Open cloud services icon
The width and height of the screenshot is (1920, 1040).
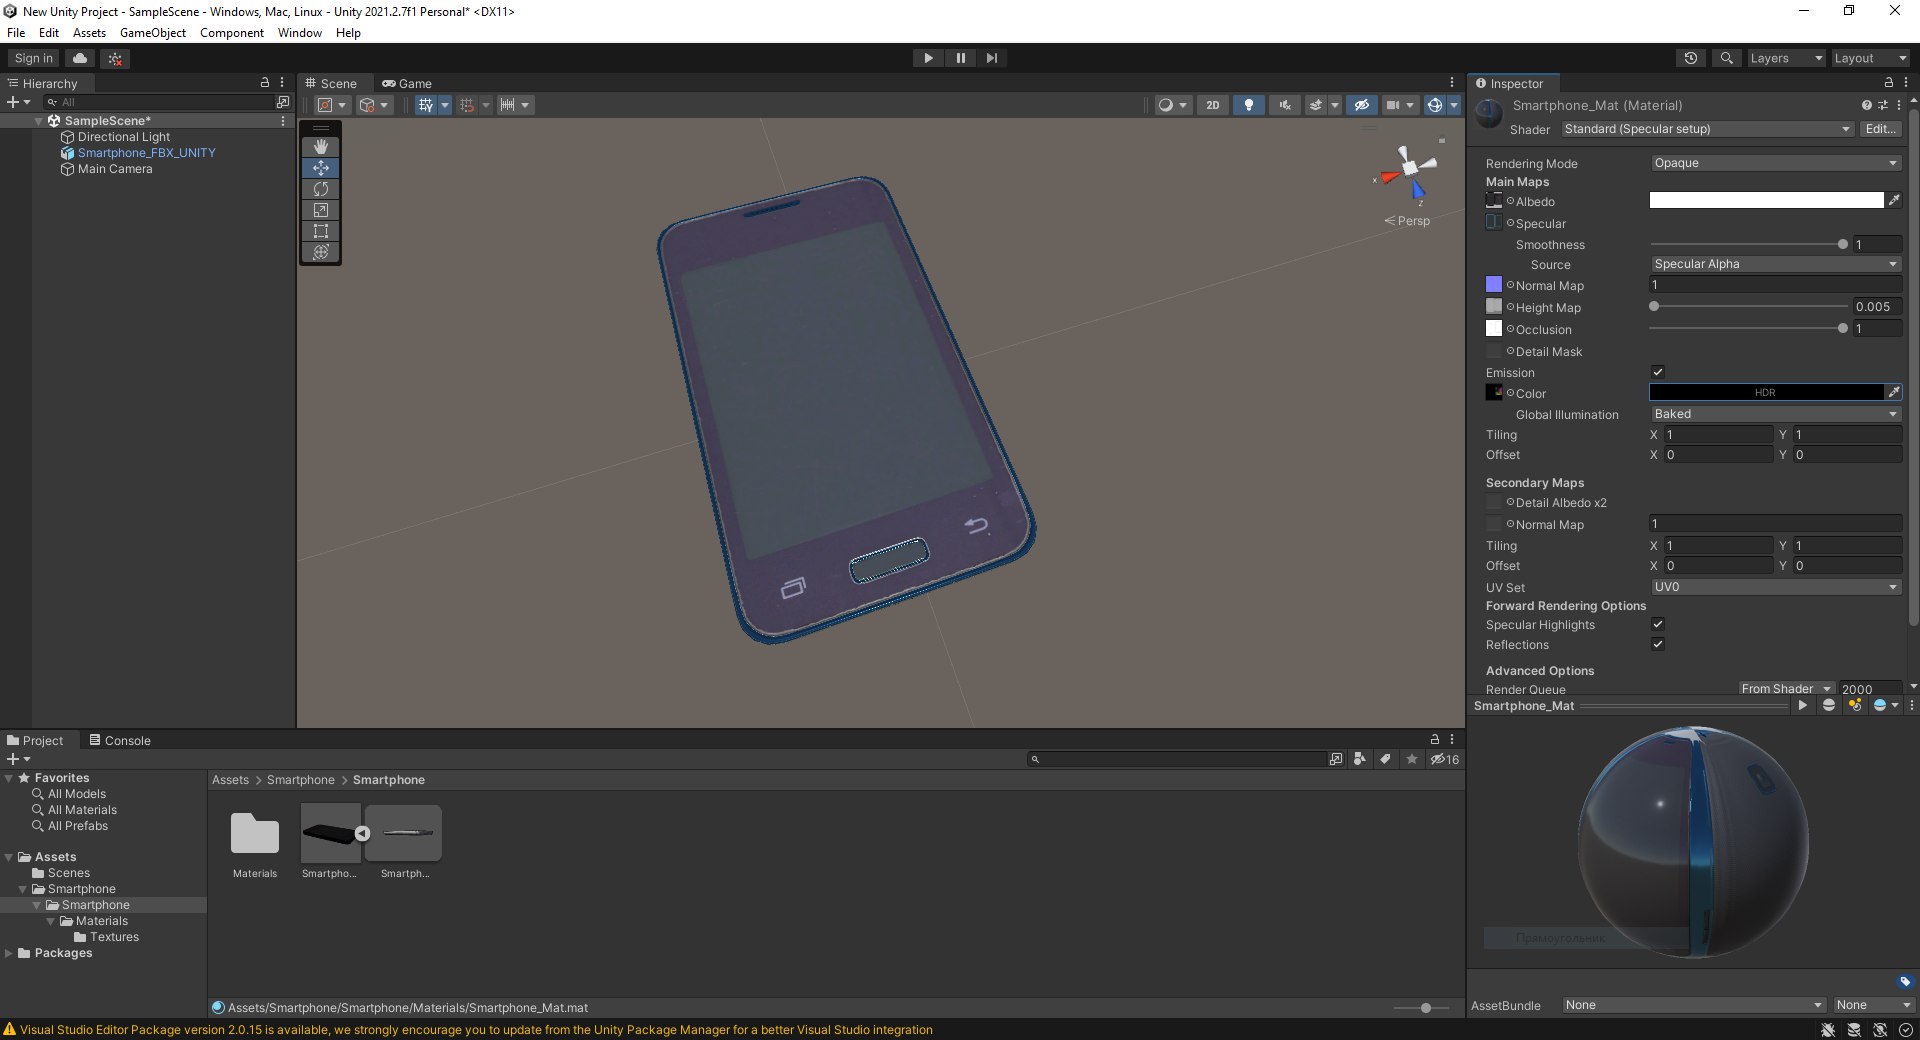(x=81, y=58)
